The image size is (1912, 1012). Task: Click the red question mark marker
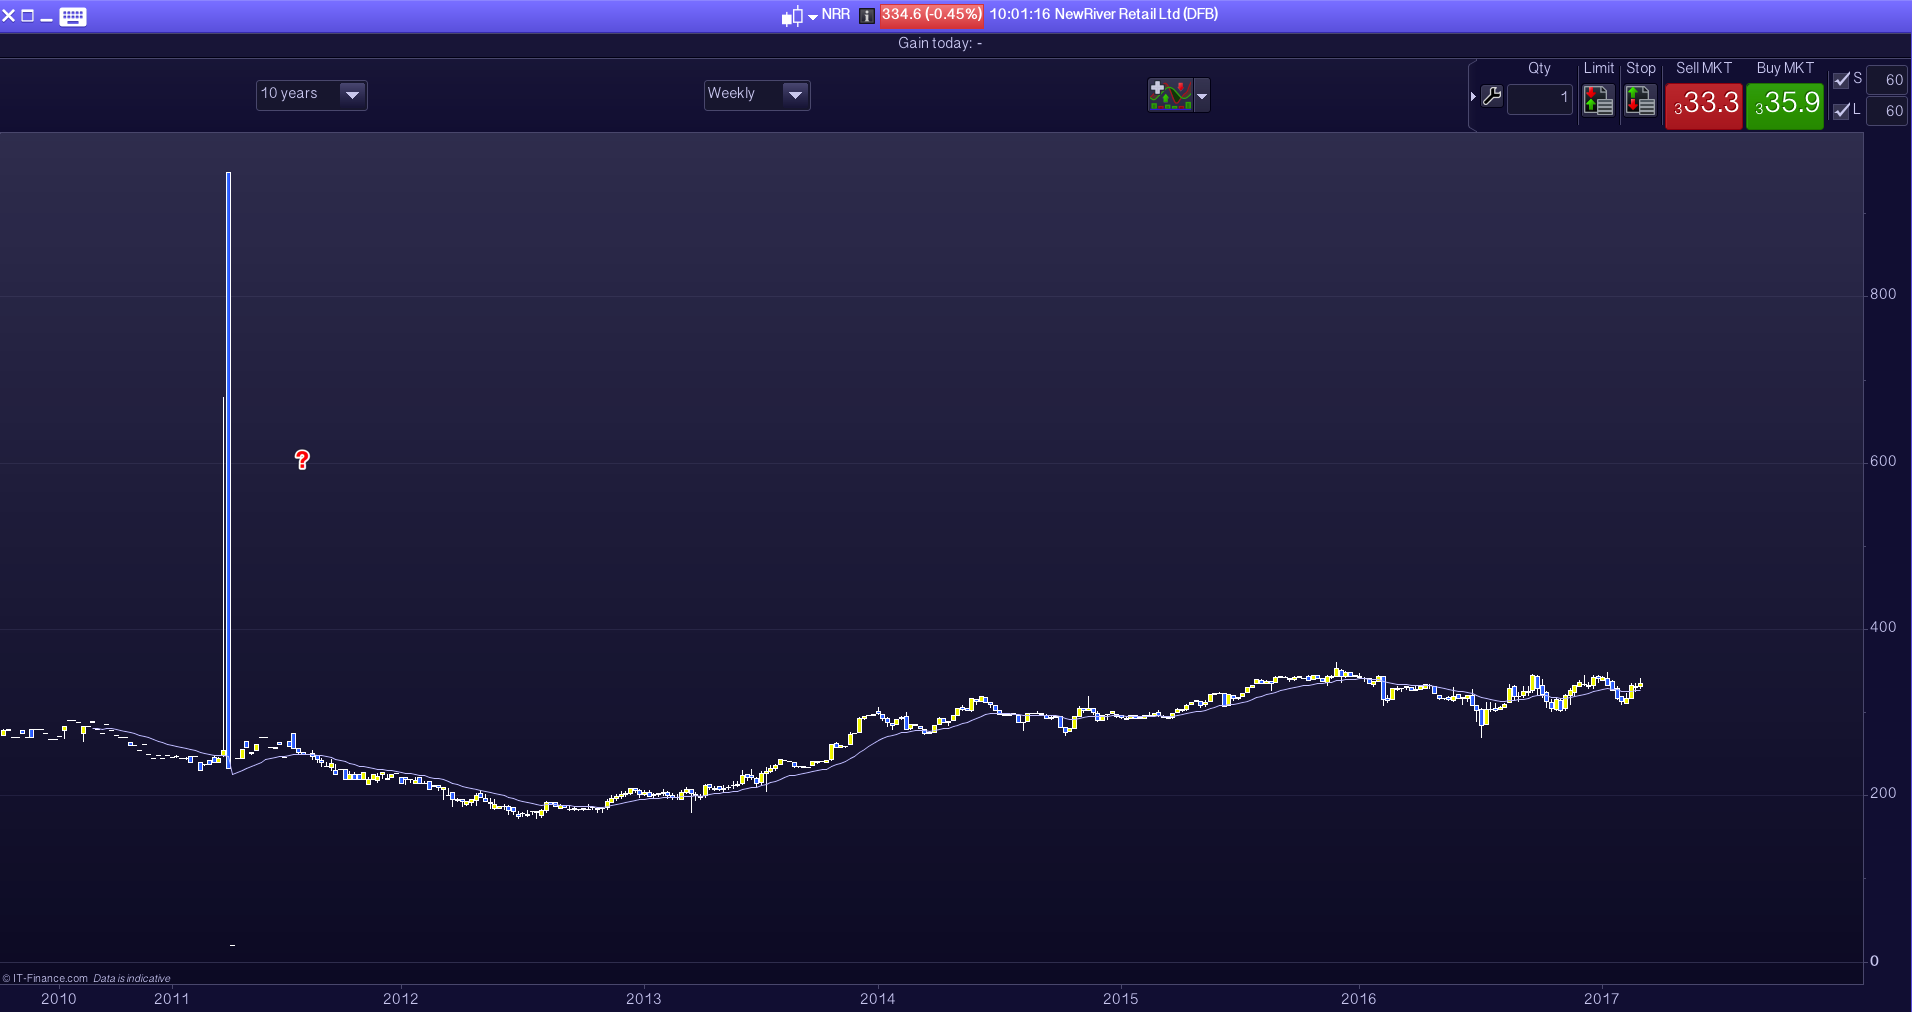click(x=302, y=459)
